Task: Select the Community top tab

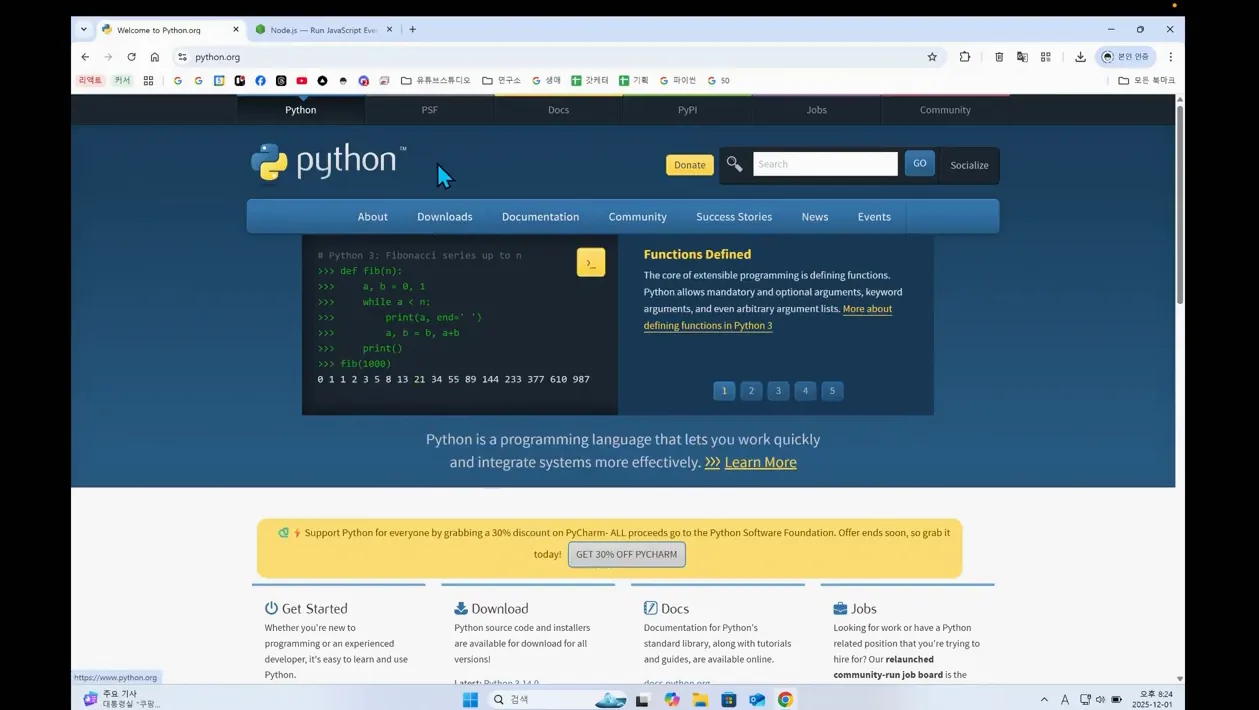Action: 945,110
